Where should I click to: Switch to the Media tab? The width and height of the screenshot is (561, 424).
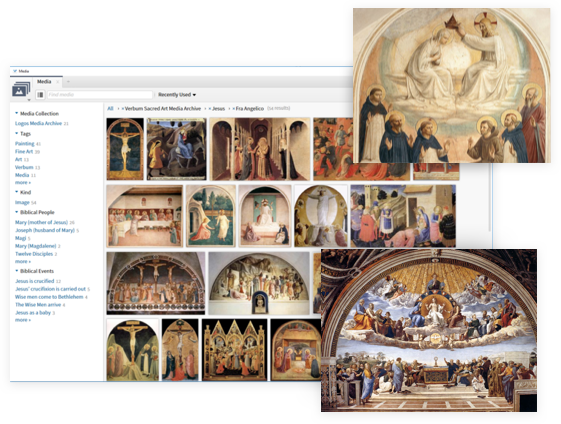[x=44, y=82]
